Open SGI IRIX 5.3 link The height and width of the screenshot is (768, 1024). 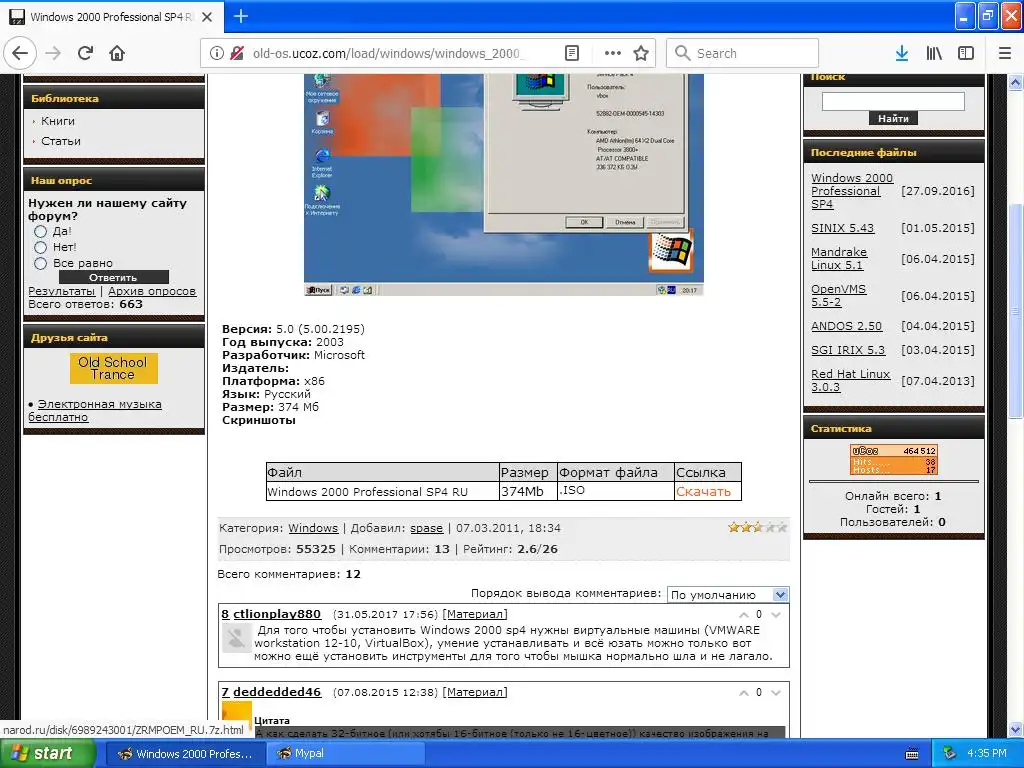pos(848,350)
